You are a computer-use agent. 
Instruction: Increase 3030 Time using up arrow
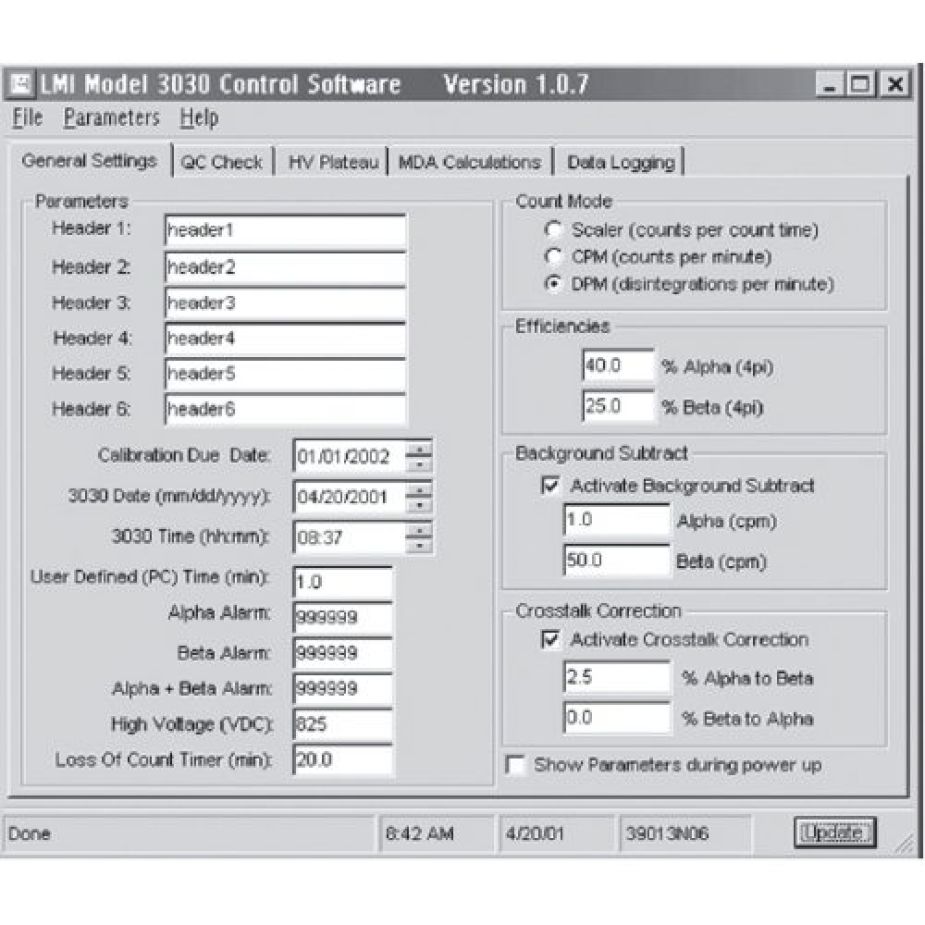click(x=421, y=530)
